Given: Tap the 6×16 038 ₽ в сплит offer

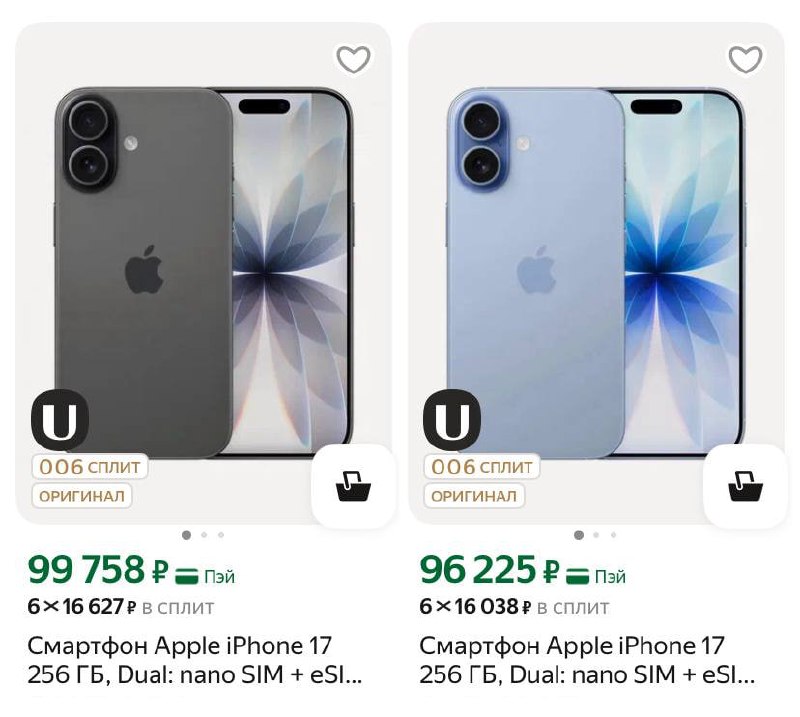Looking at the screenshot, I should coord(512,607).
